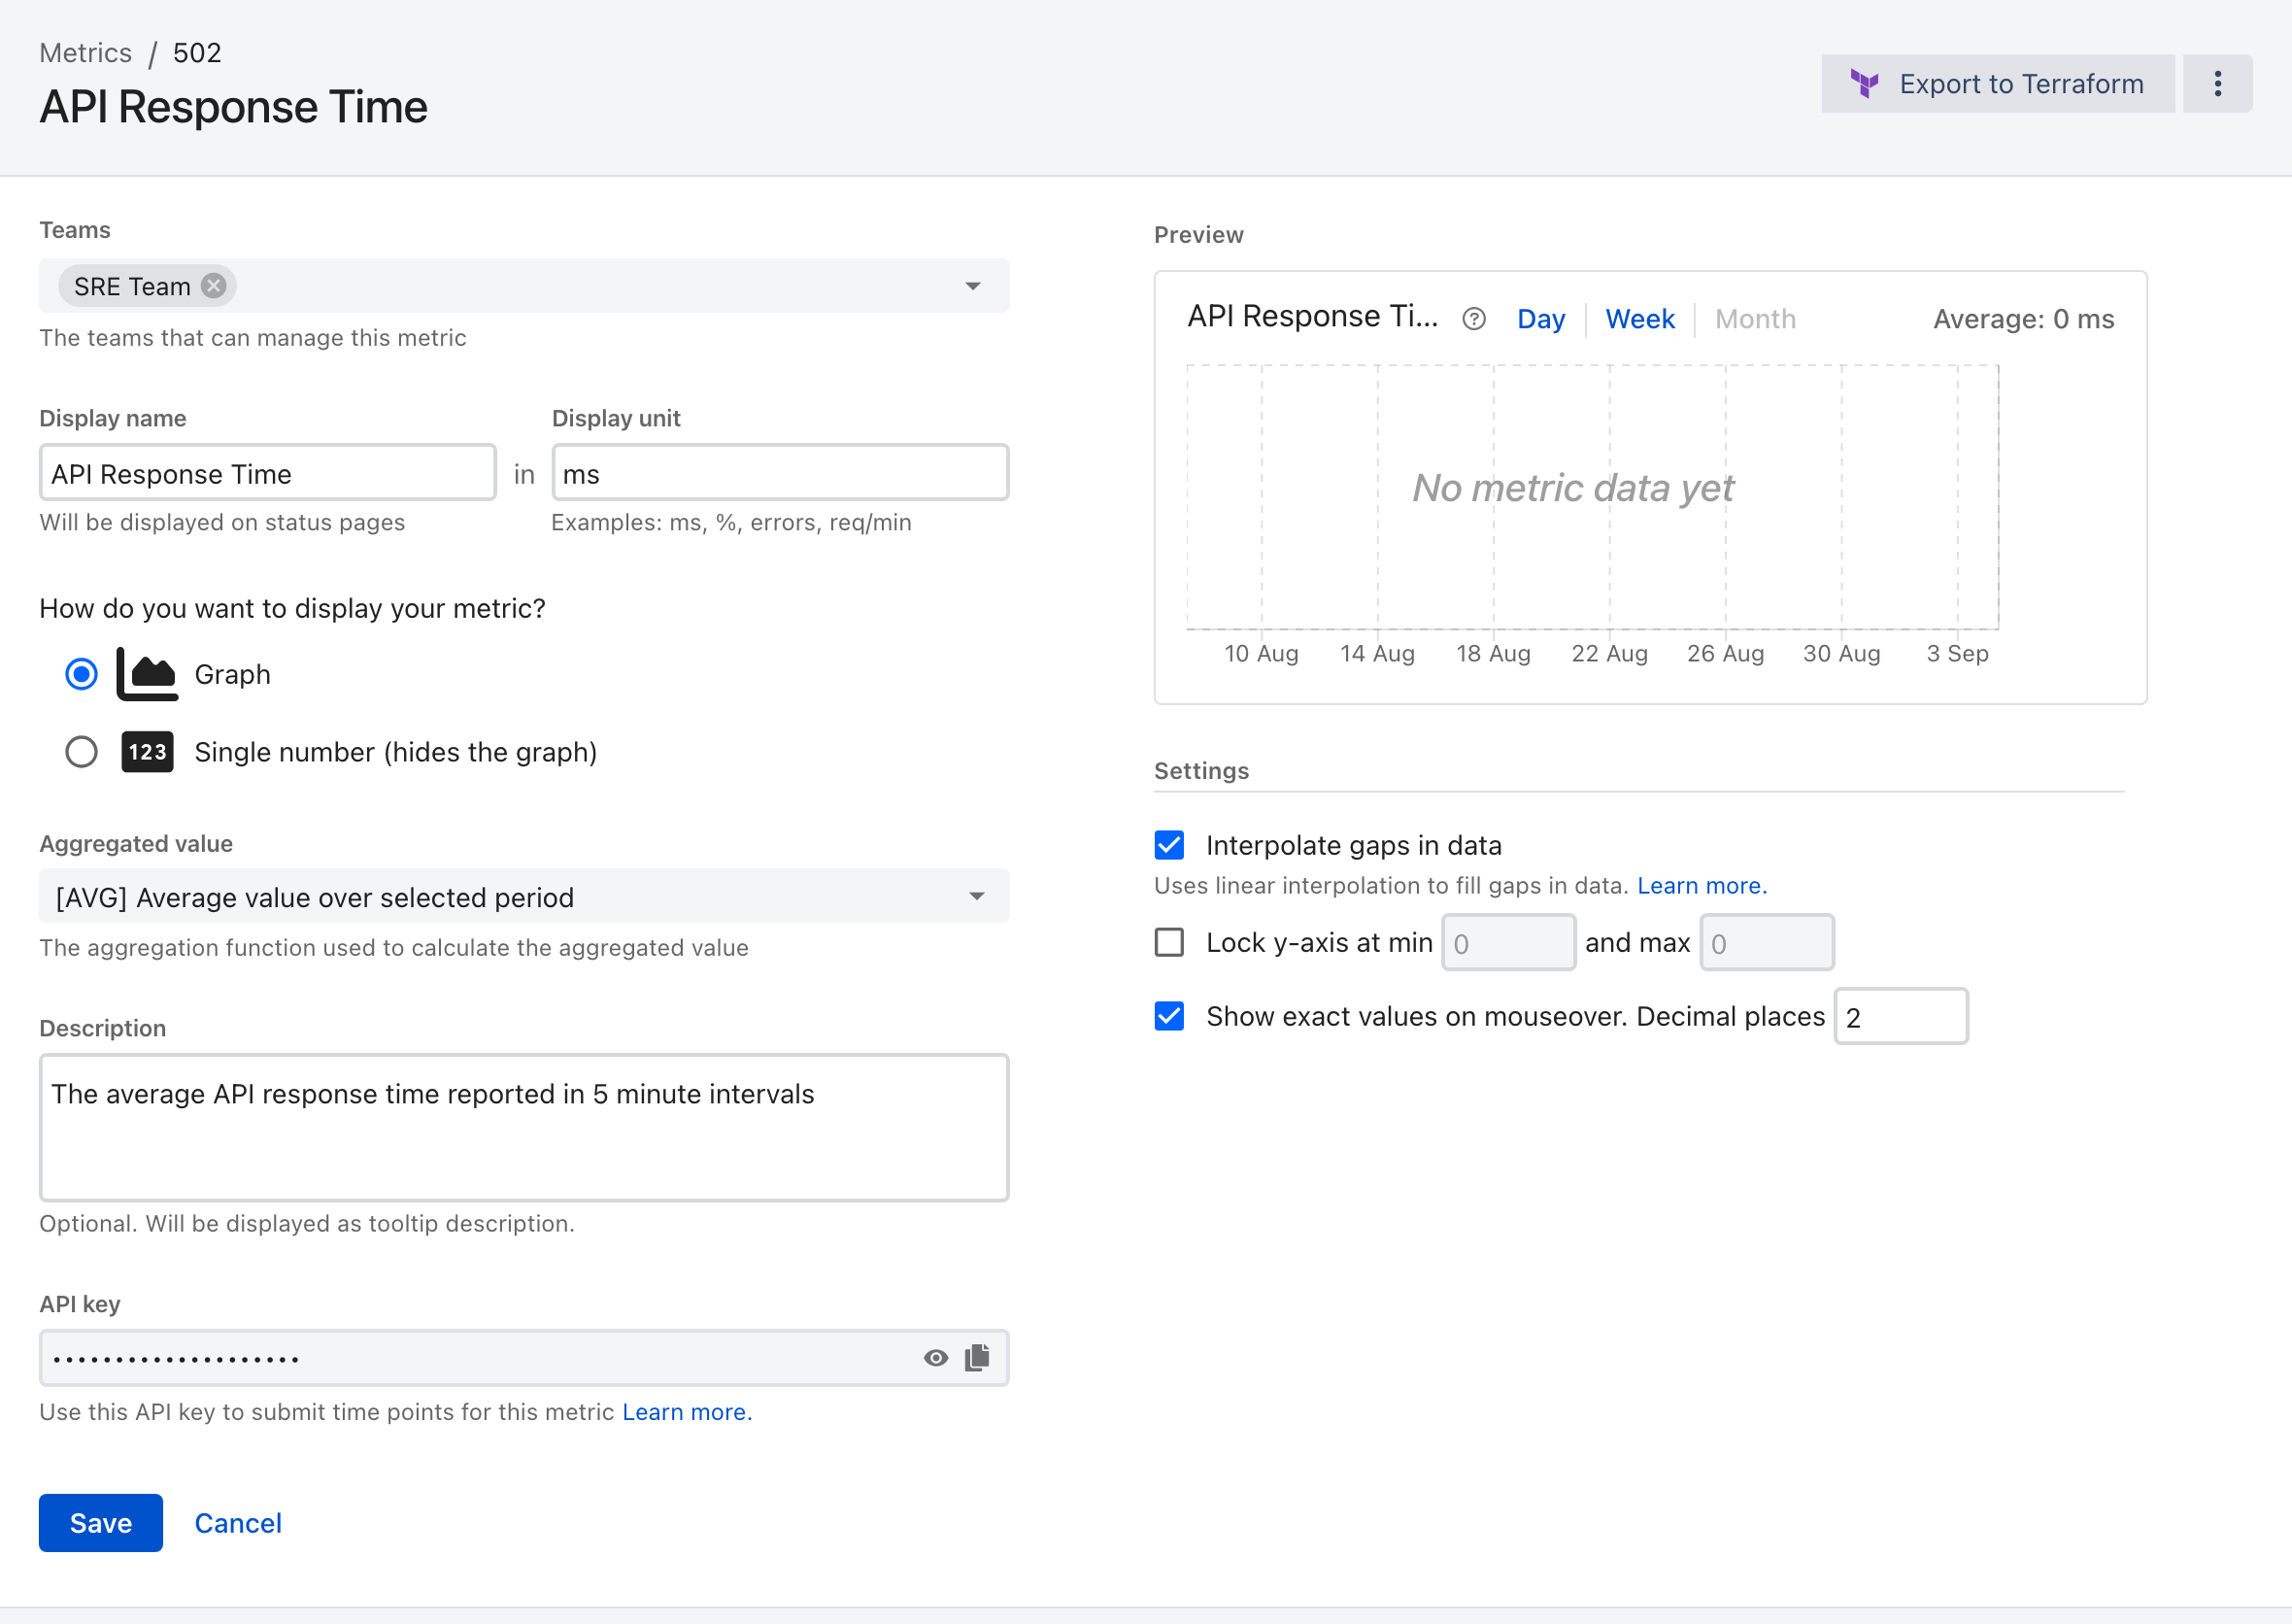Toggle Show exact values on mouseover checkbox

coord(1169,1016)
